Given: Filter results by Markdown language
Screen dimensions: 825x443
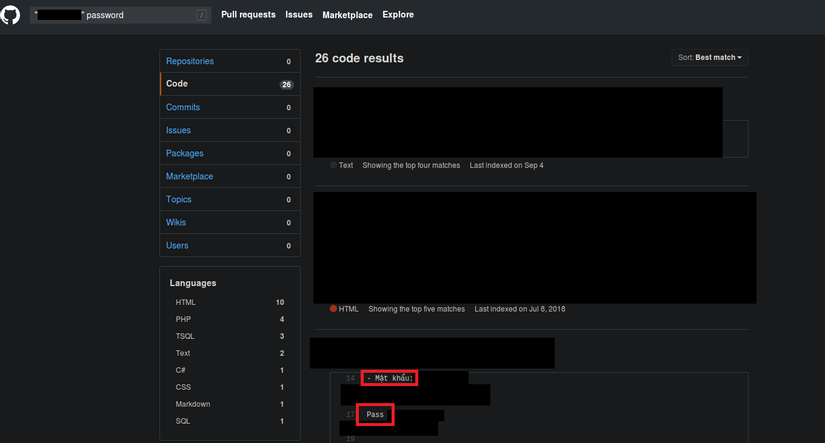Looking at the screenshot, I should pos(230,404).
